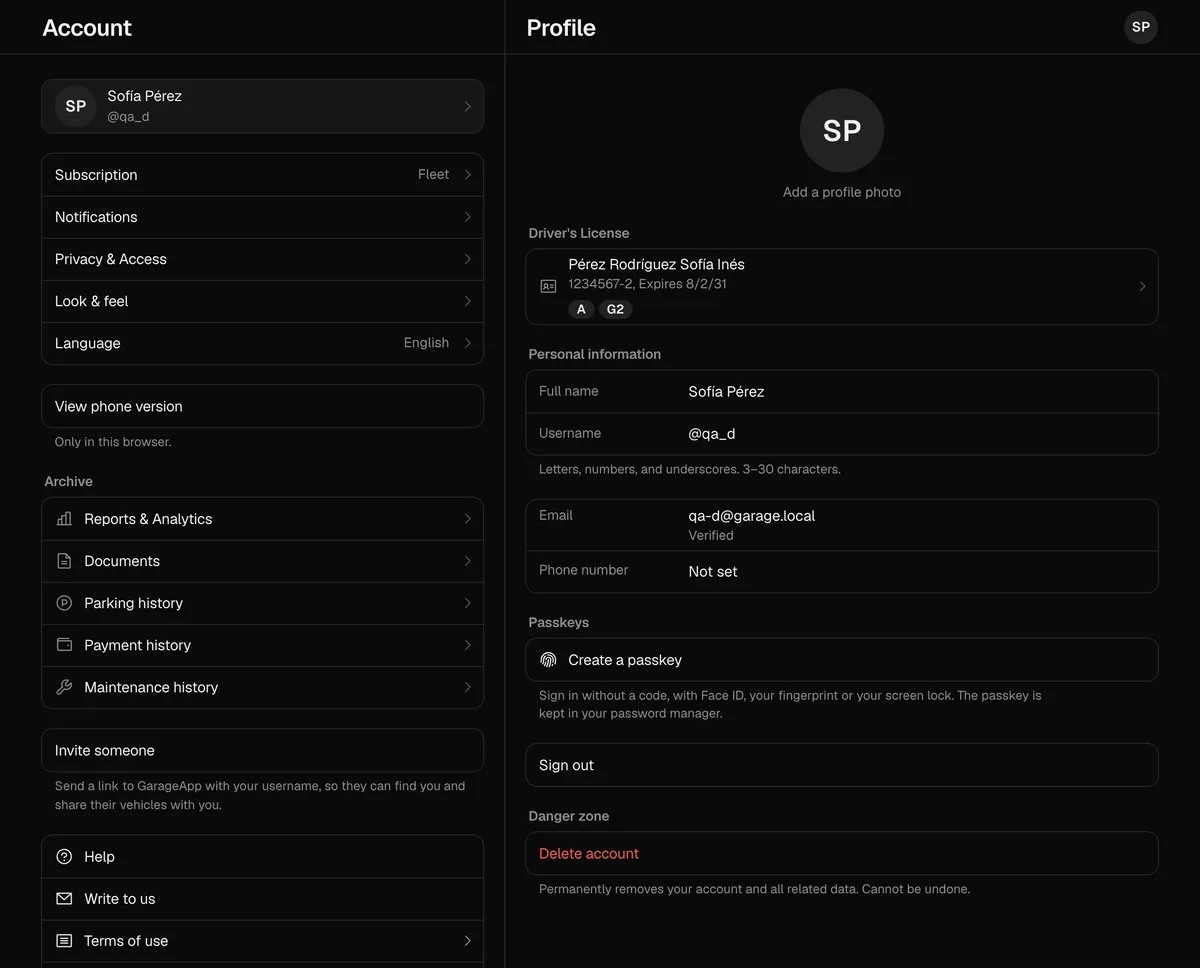Click the Phone number Not set field
This screenshot has width=1200, height=968.
coord(842,571)
